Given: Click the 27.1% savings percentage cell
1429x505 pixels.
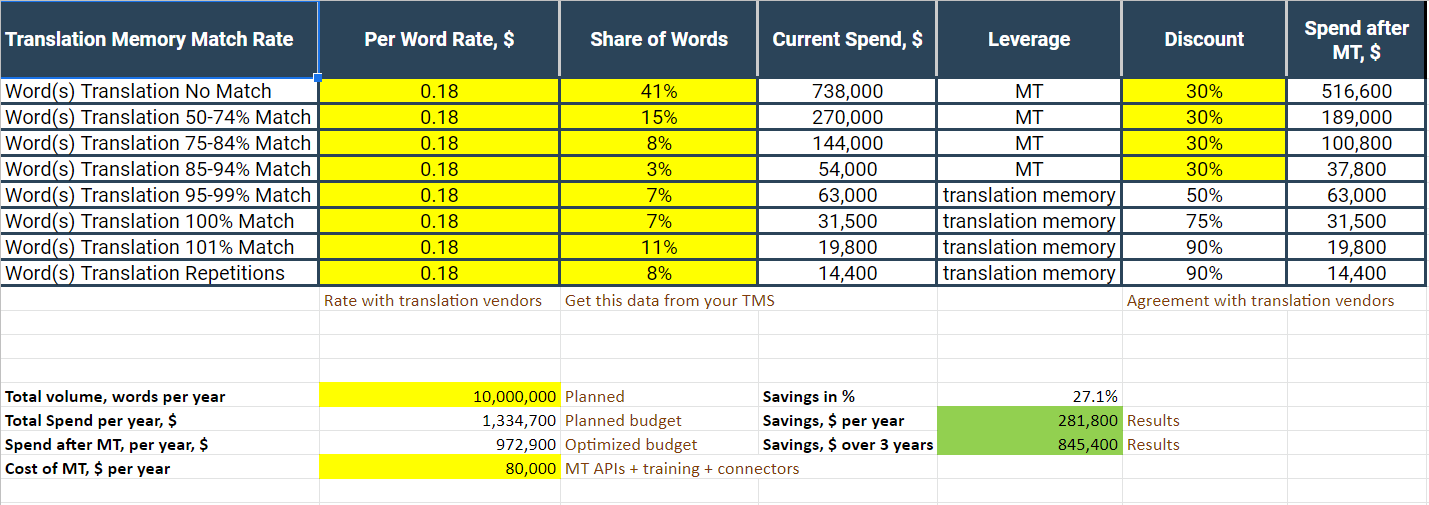Looking at the screenshot, I should pyautogui.click(x=1029, y=396).
